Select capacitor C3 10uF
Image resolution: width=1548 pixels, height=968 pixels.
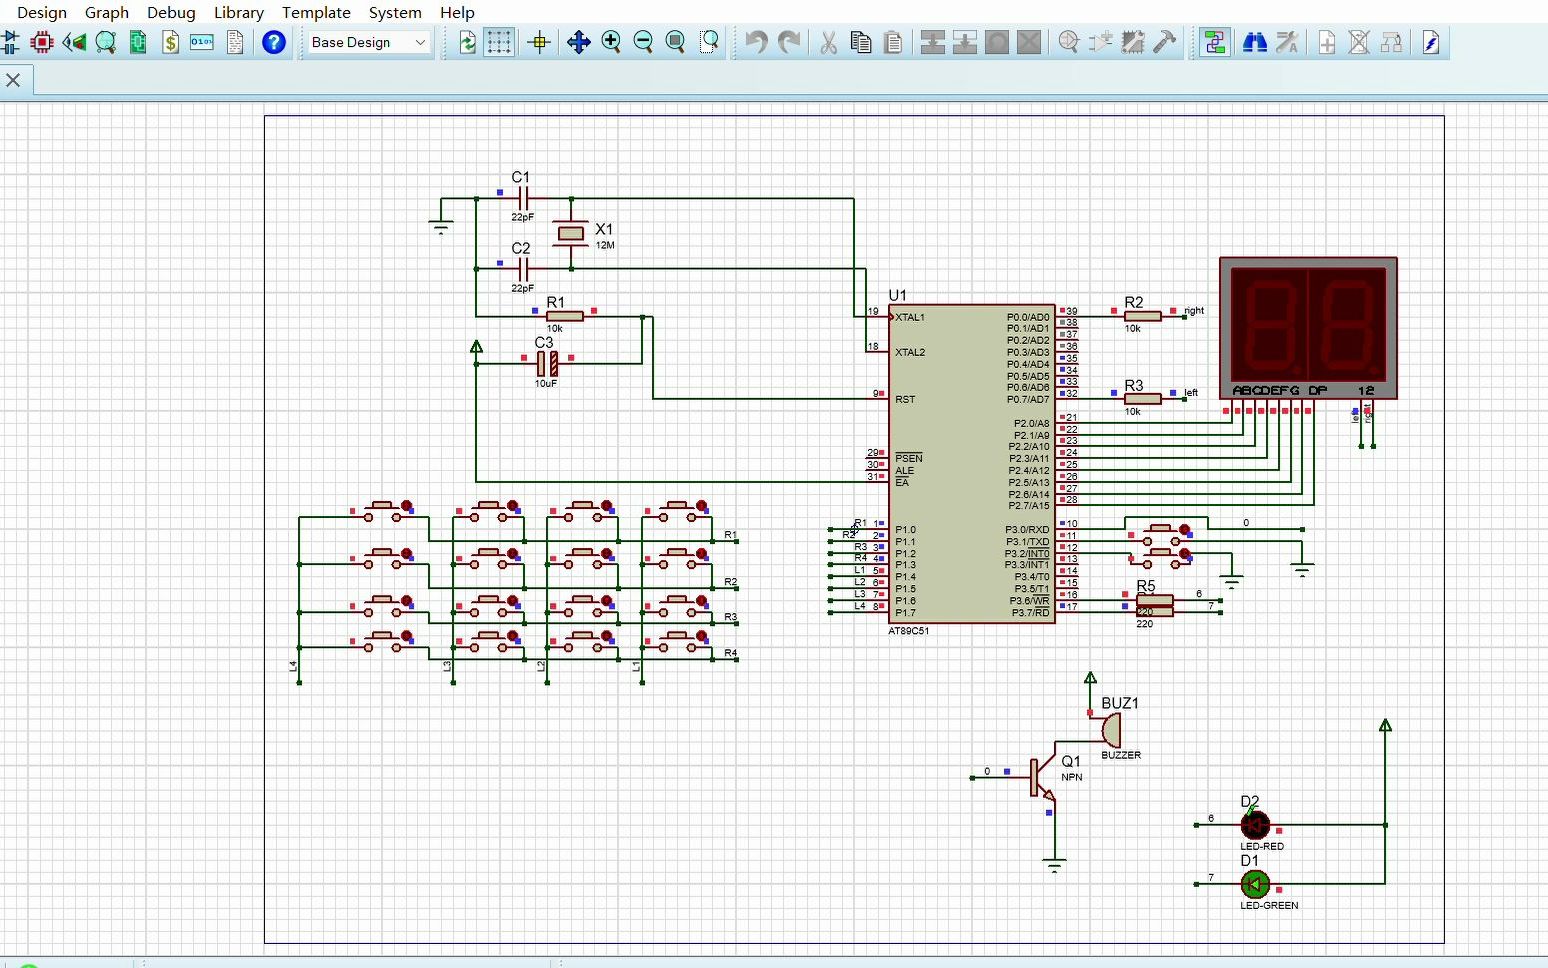[x=547, y=363]
